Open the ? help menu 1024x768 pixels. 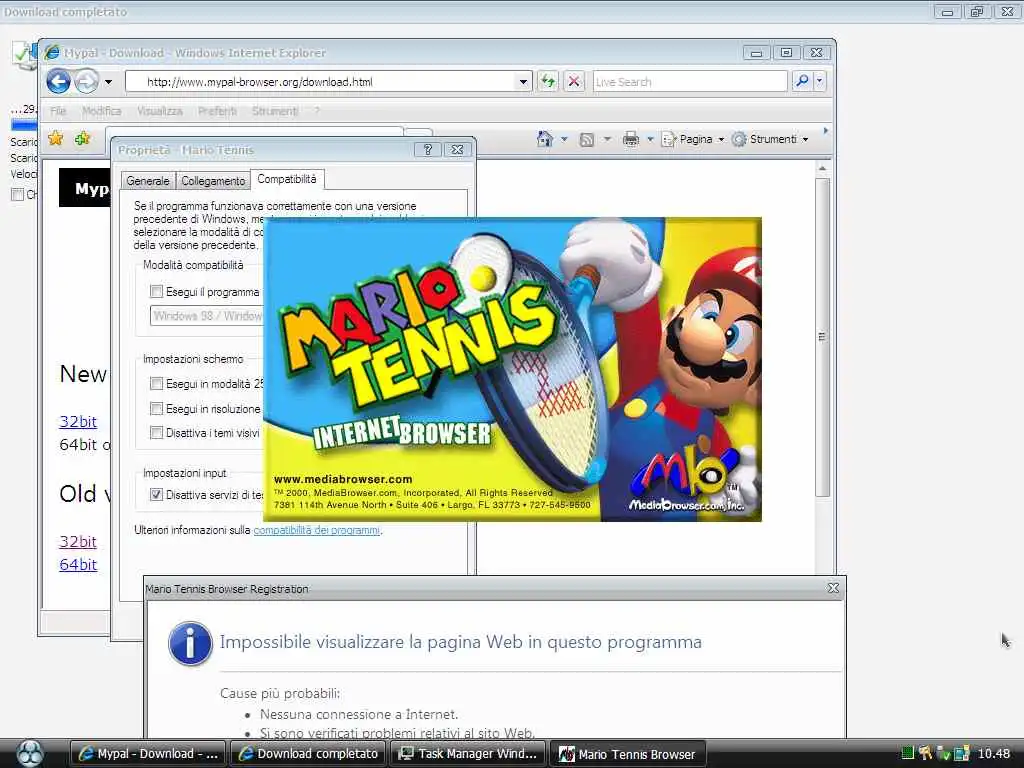click(317, 111)
